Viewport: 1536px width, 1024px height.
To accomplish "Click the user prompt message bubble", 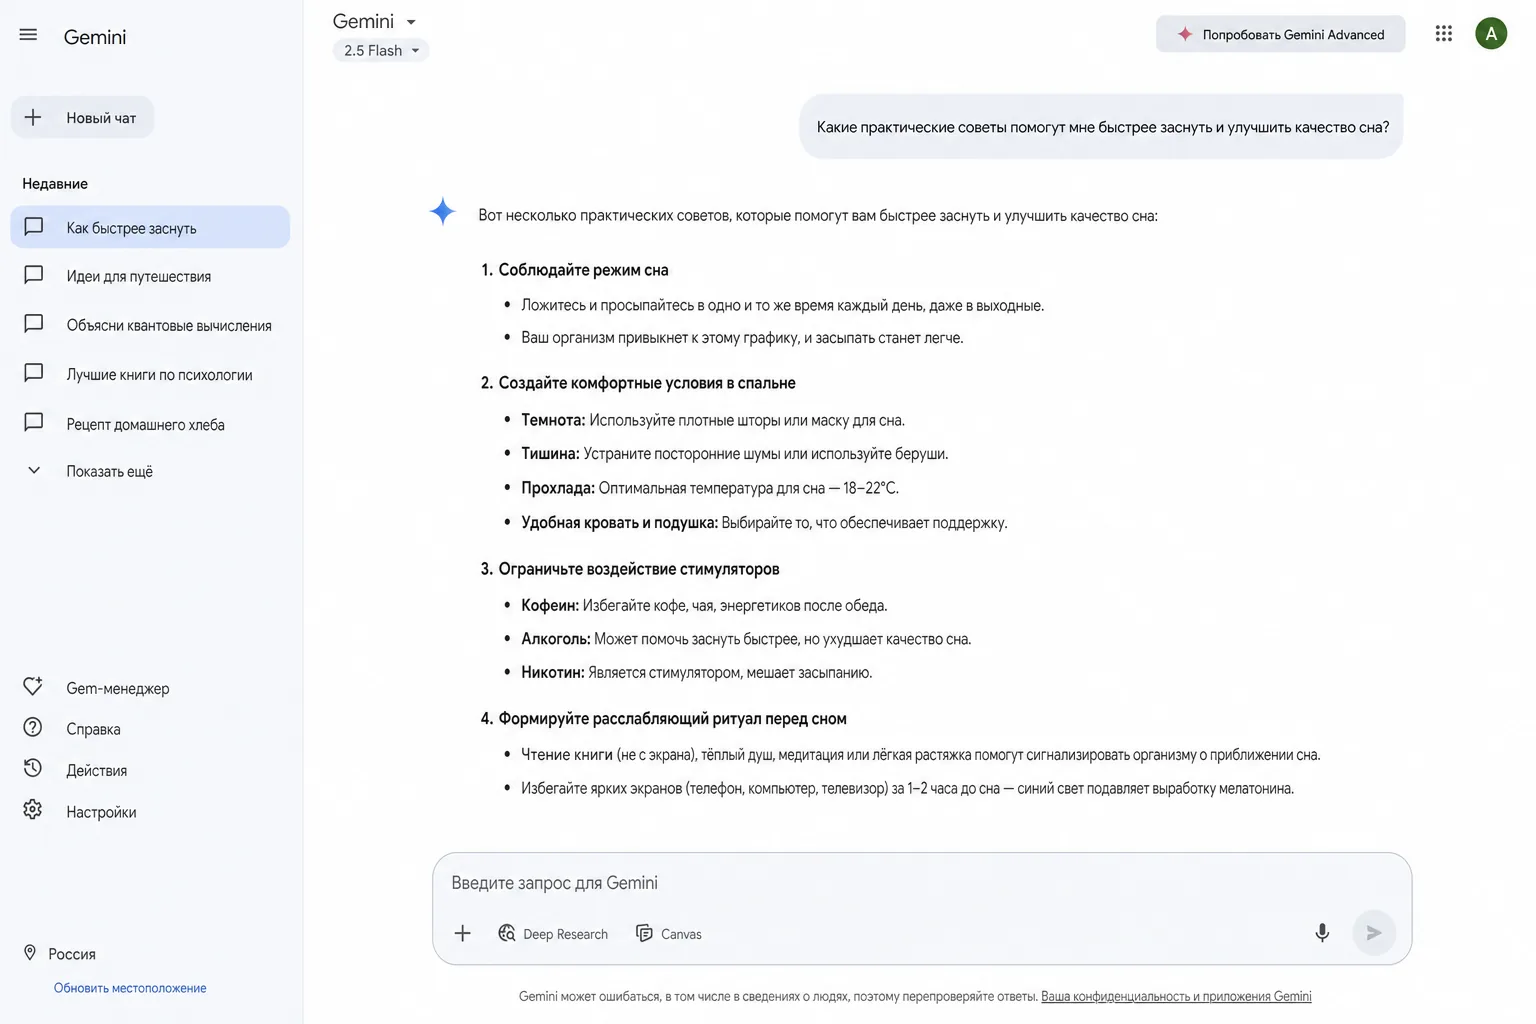I will (x=1102, y=127).
